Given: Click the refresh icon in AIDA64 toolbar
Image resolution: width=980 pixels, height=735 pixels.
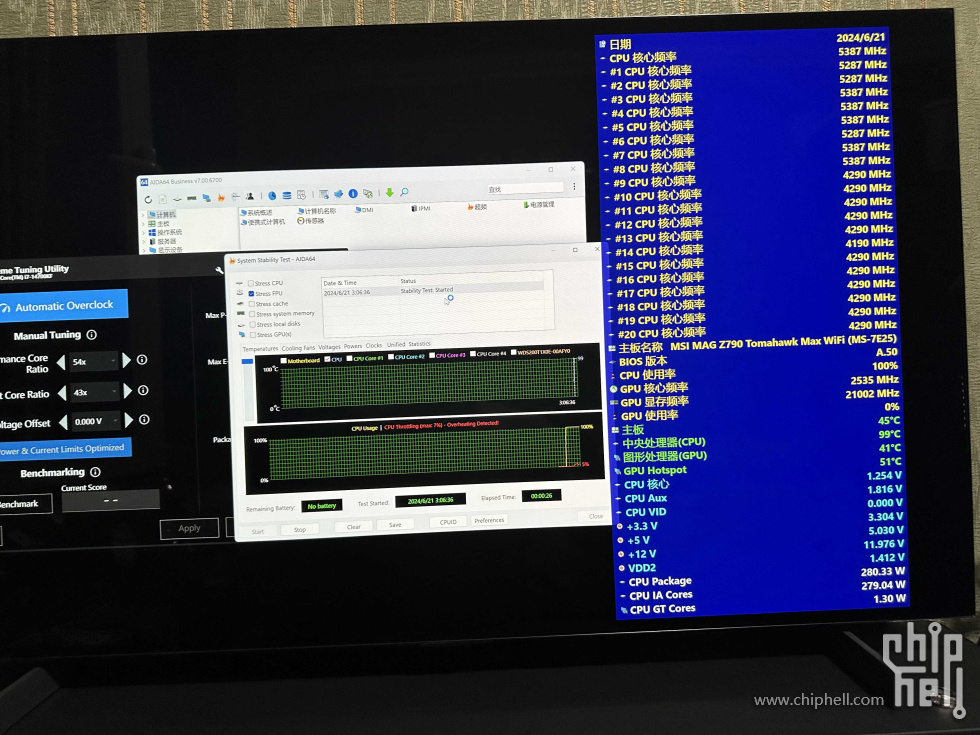Looking at the screenshot, I should [x=148, y=199].
